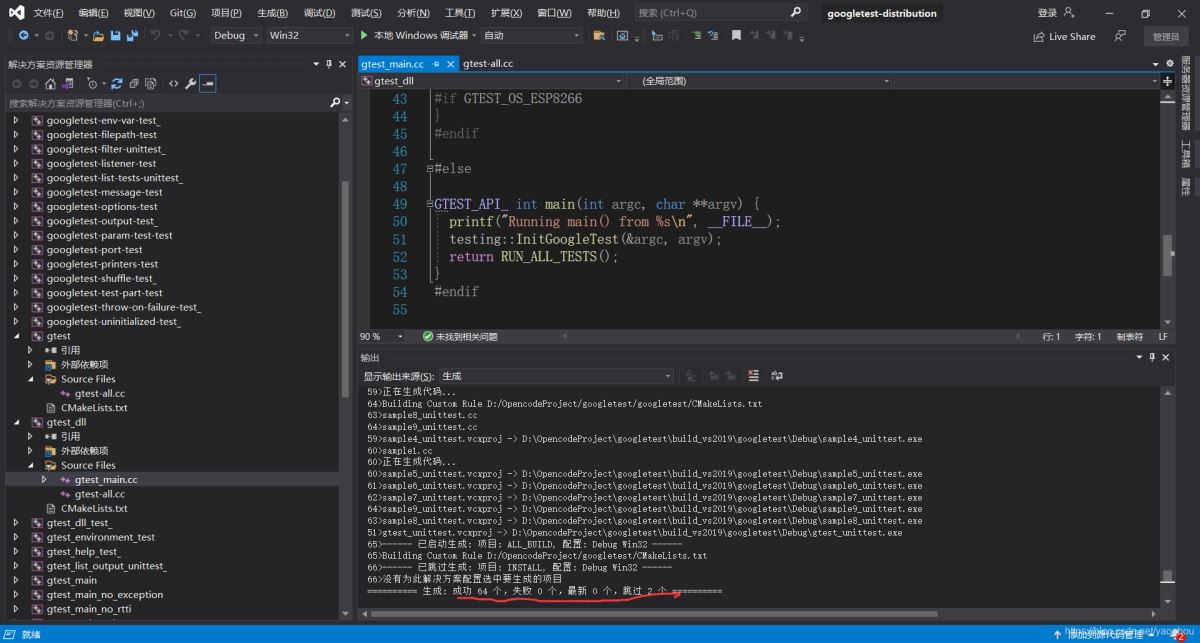Click the Open File folder icon
Viewport: 1200px width, 643px height.
[98, 35]
